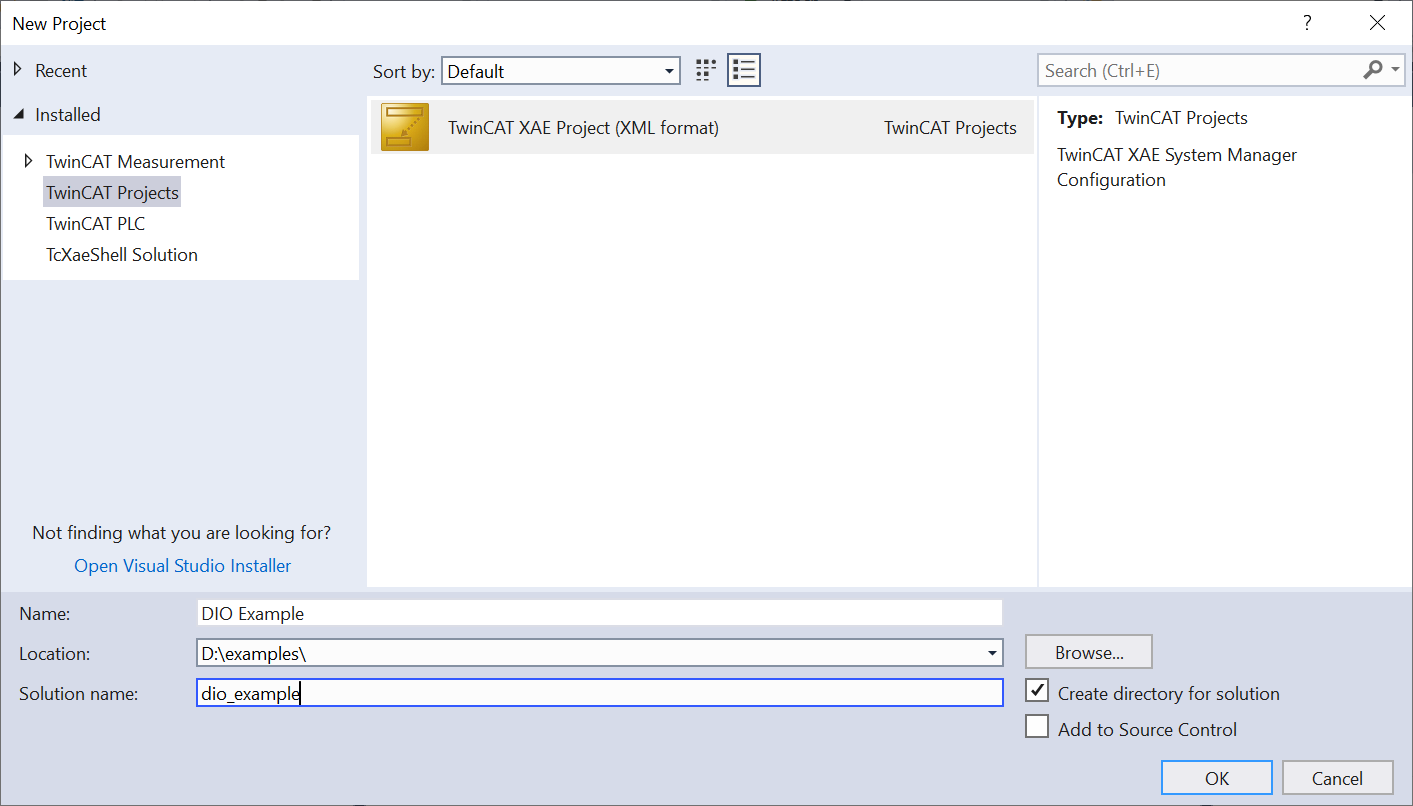The height and width of the screenshot is (806, 1413).
Task: Switch to small icons view
Action: [706, 70]
